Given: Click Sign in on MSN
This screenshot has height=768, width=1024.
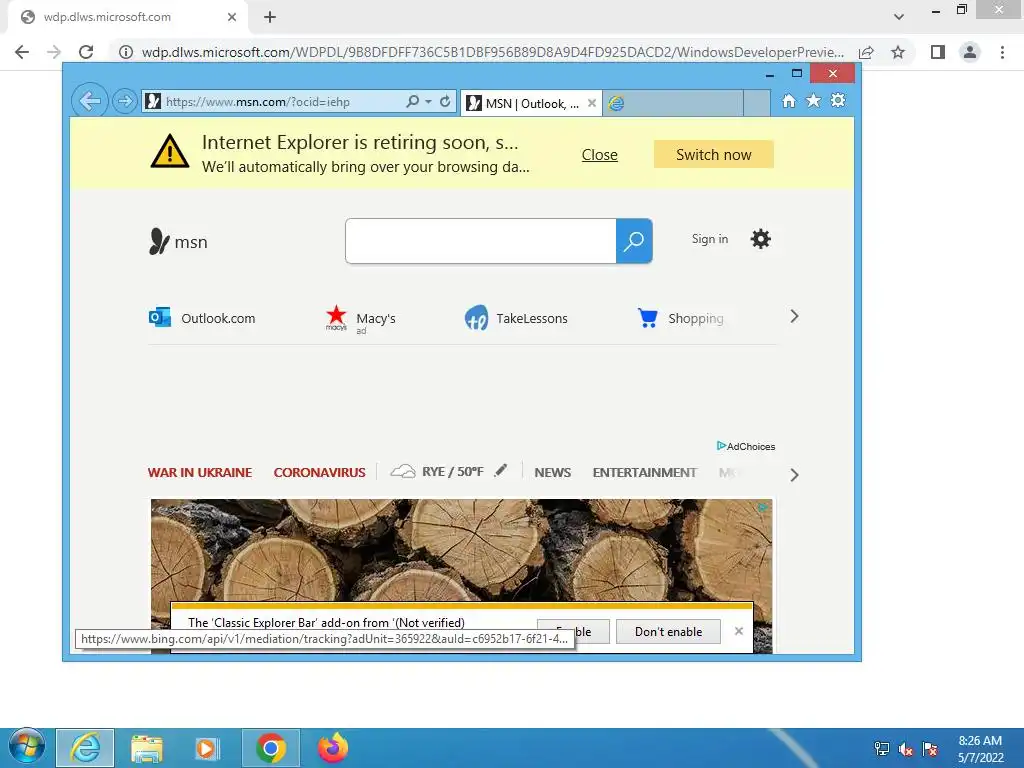Looking at the screenshot, I should coord(709,239).
